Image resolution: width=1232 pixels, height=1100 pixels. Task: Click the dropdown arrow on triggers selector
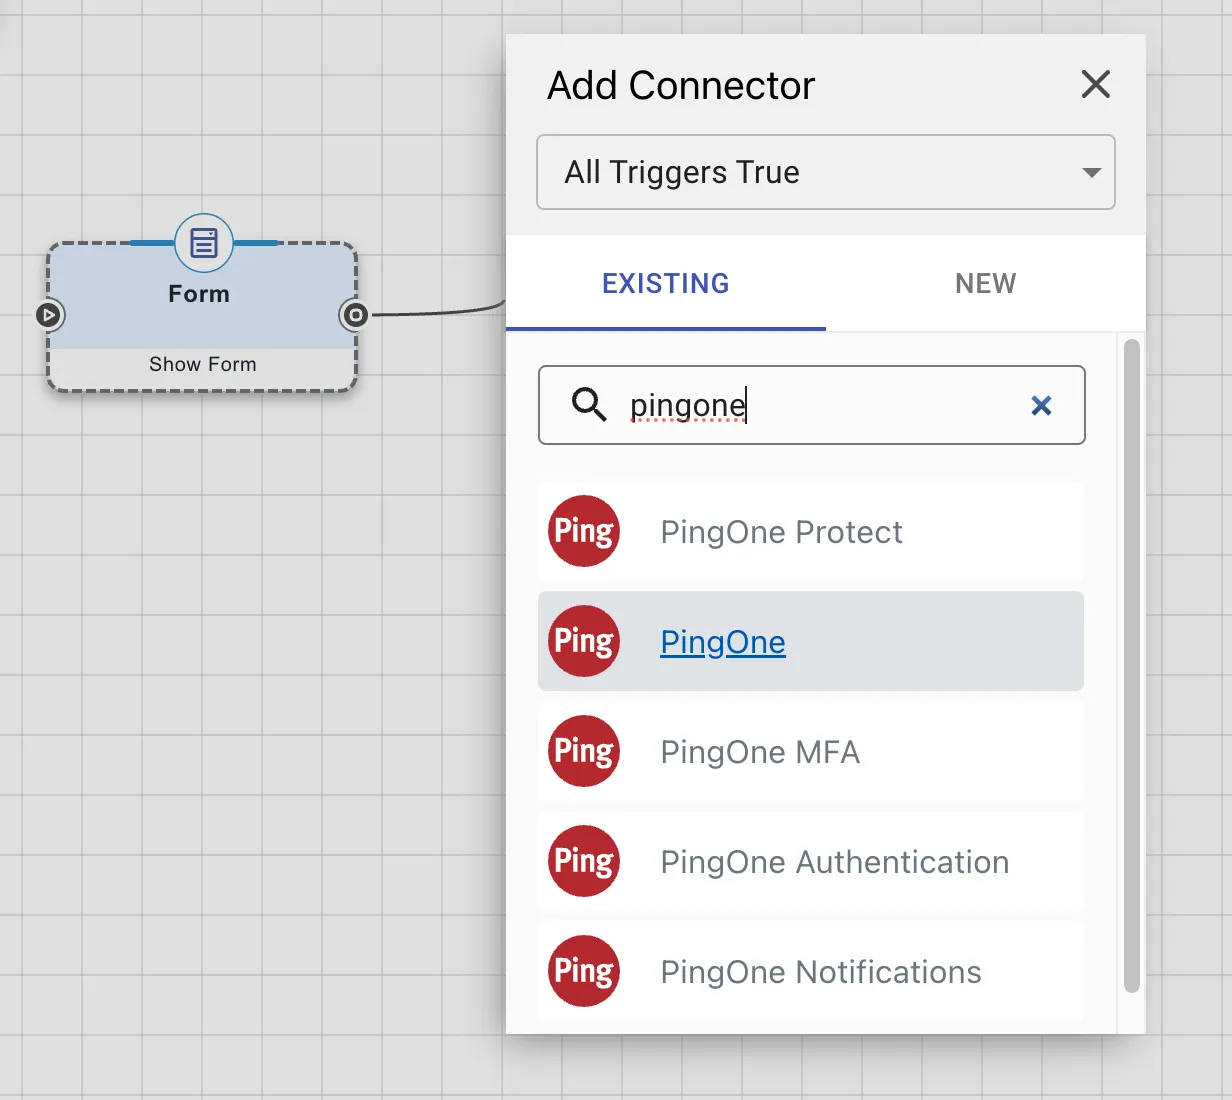coord(1092,173)
